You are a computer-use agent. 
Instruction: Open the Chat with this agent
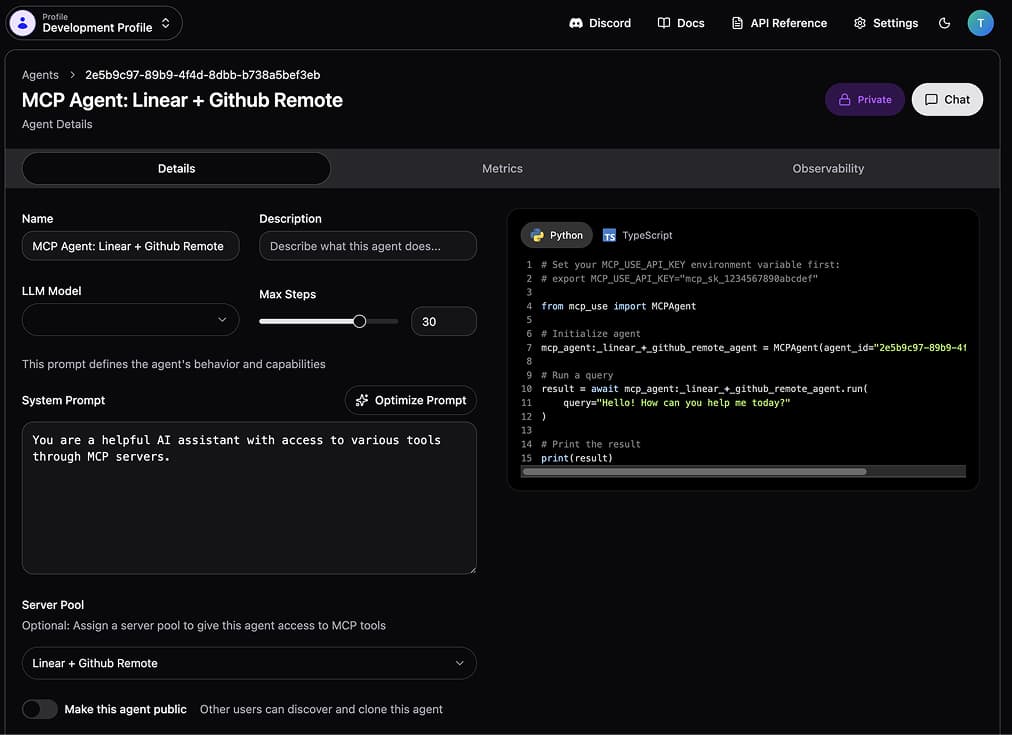[946, 99]
